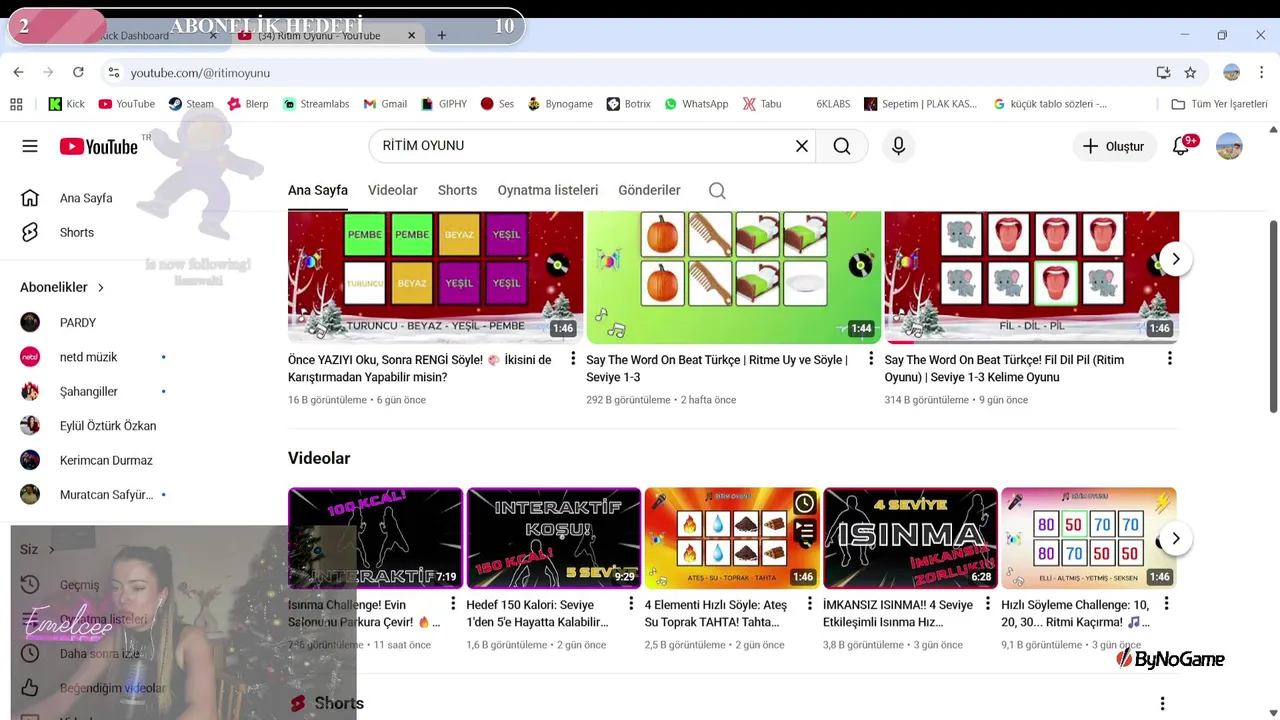Switch to the Gönderiler tab

[x=649, y=190]
